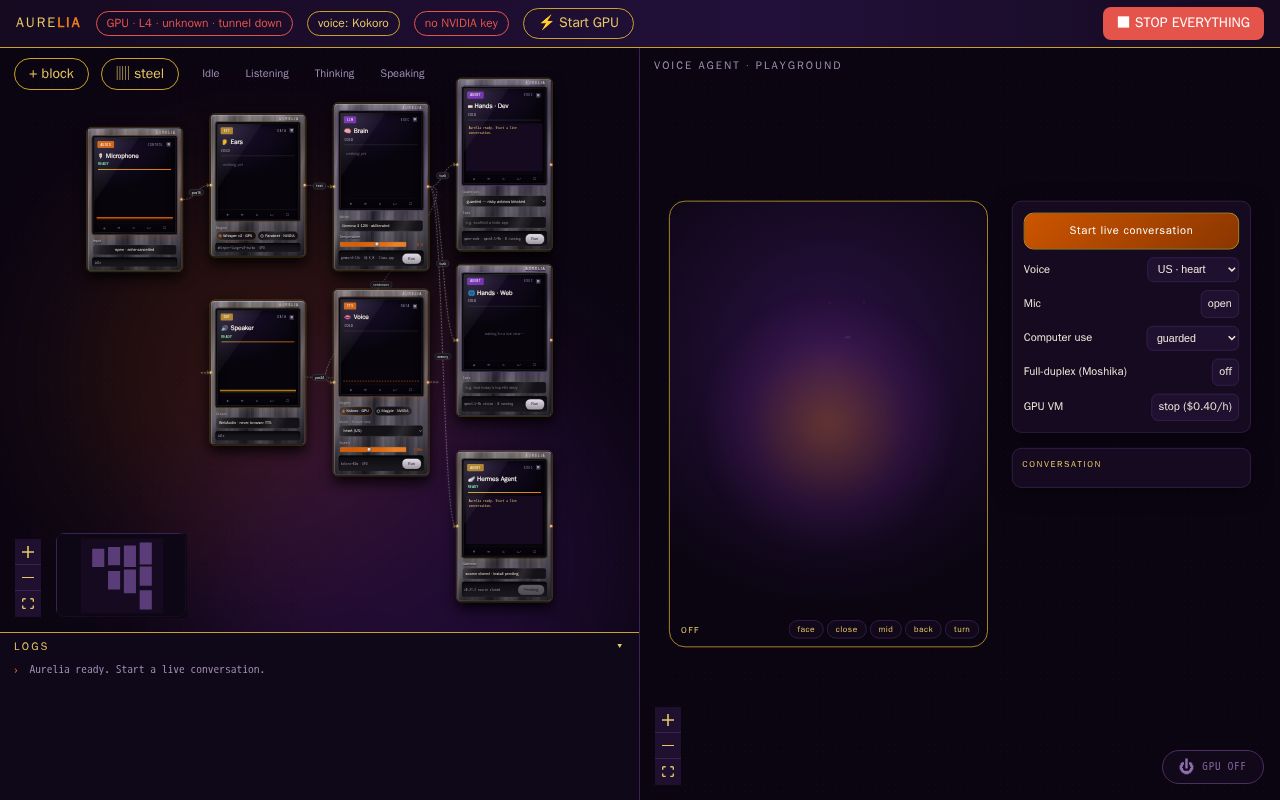Select the Speaking state tab
This screenshot has width=1280, height=800.
(x=402, y=74)
